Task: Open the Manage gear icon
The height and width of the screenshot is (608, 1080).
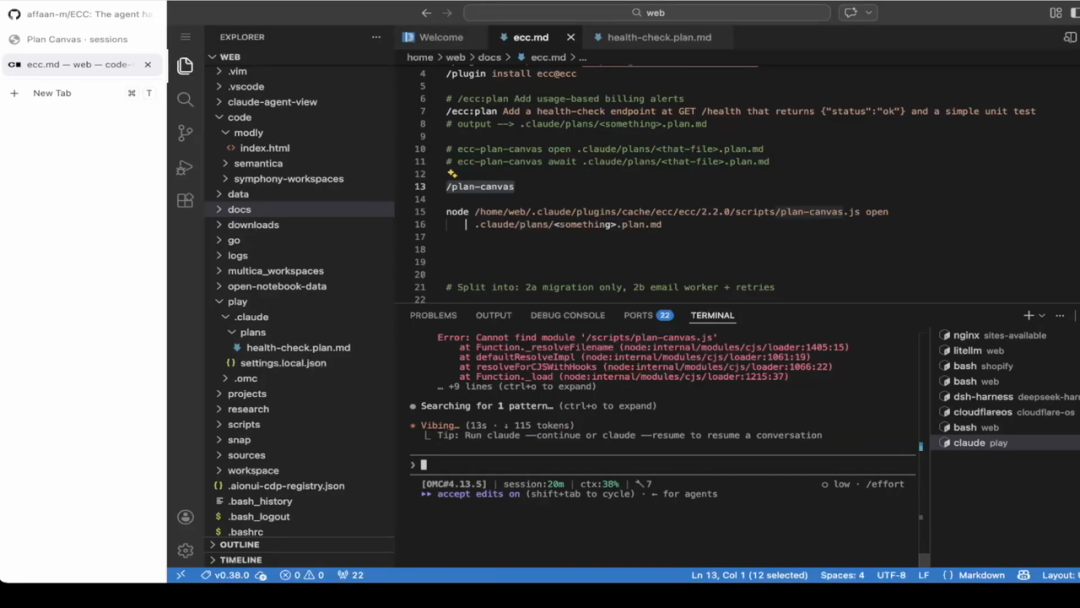Action: pos(185,550)
